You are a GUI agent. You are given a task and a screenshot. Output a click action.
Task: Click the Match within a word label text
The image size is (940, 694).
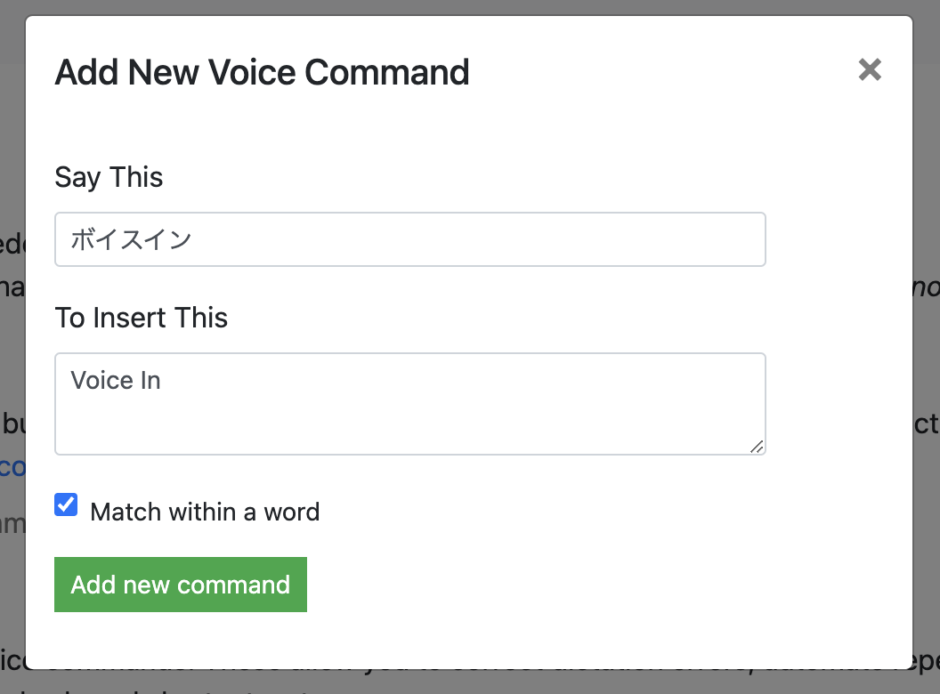pos(204,511)
